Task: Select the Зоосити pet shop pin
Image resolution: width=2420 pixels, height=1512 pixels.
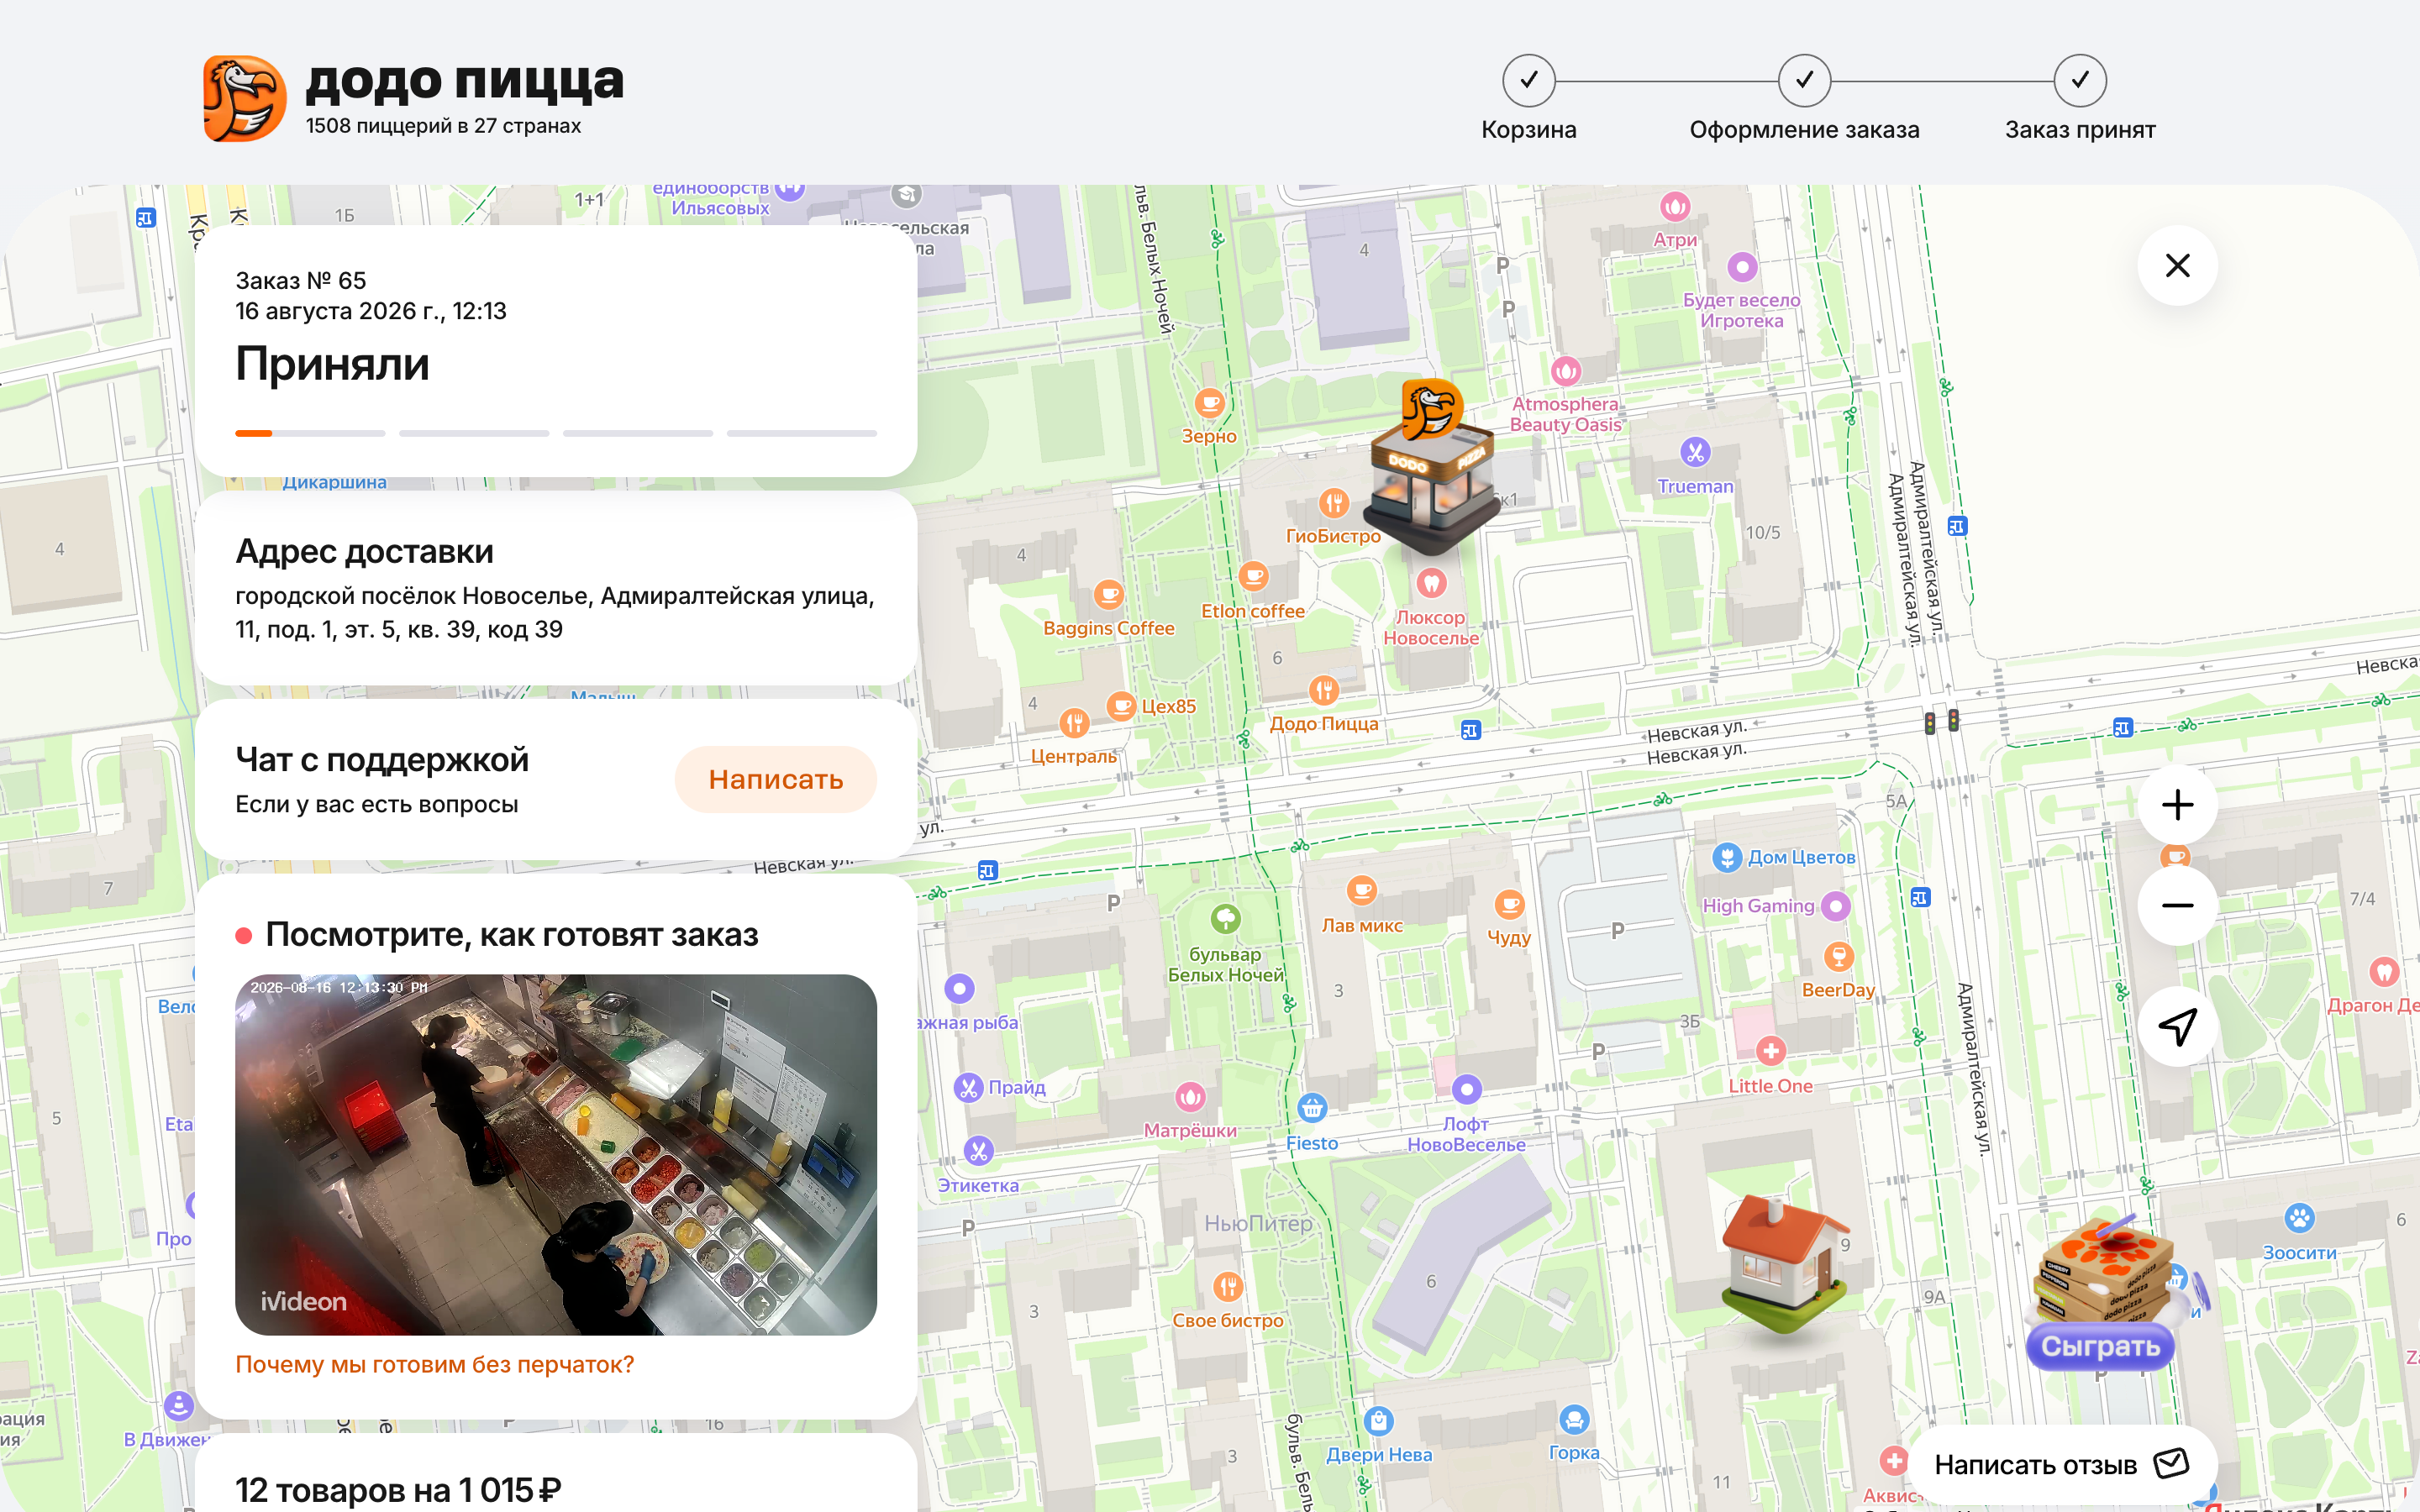Action: point(2299,1218)
